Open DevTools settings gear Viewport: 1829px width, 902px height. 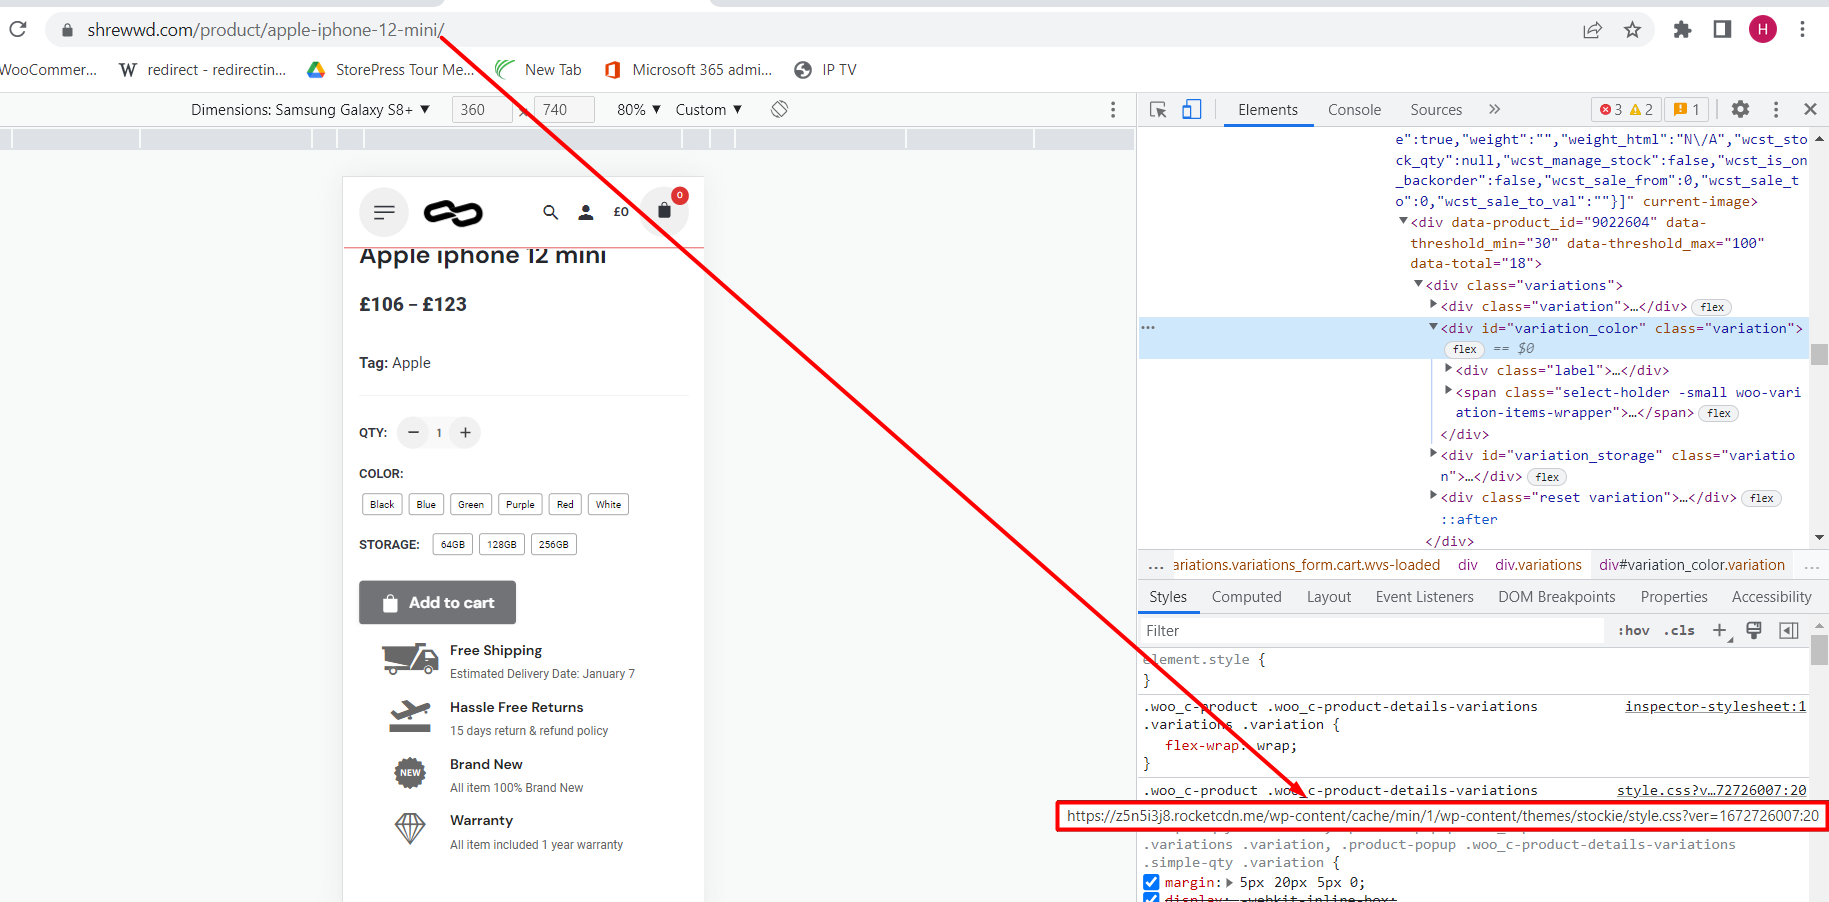click(x=1740, y=109)
